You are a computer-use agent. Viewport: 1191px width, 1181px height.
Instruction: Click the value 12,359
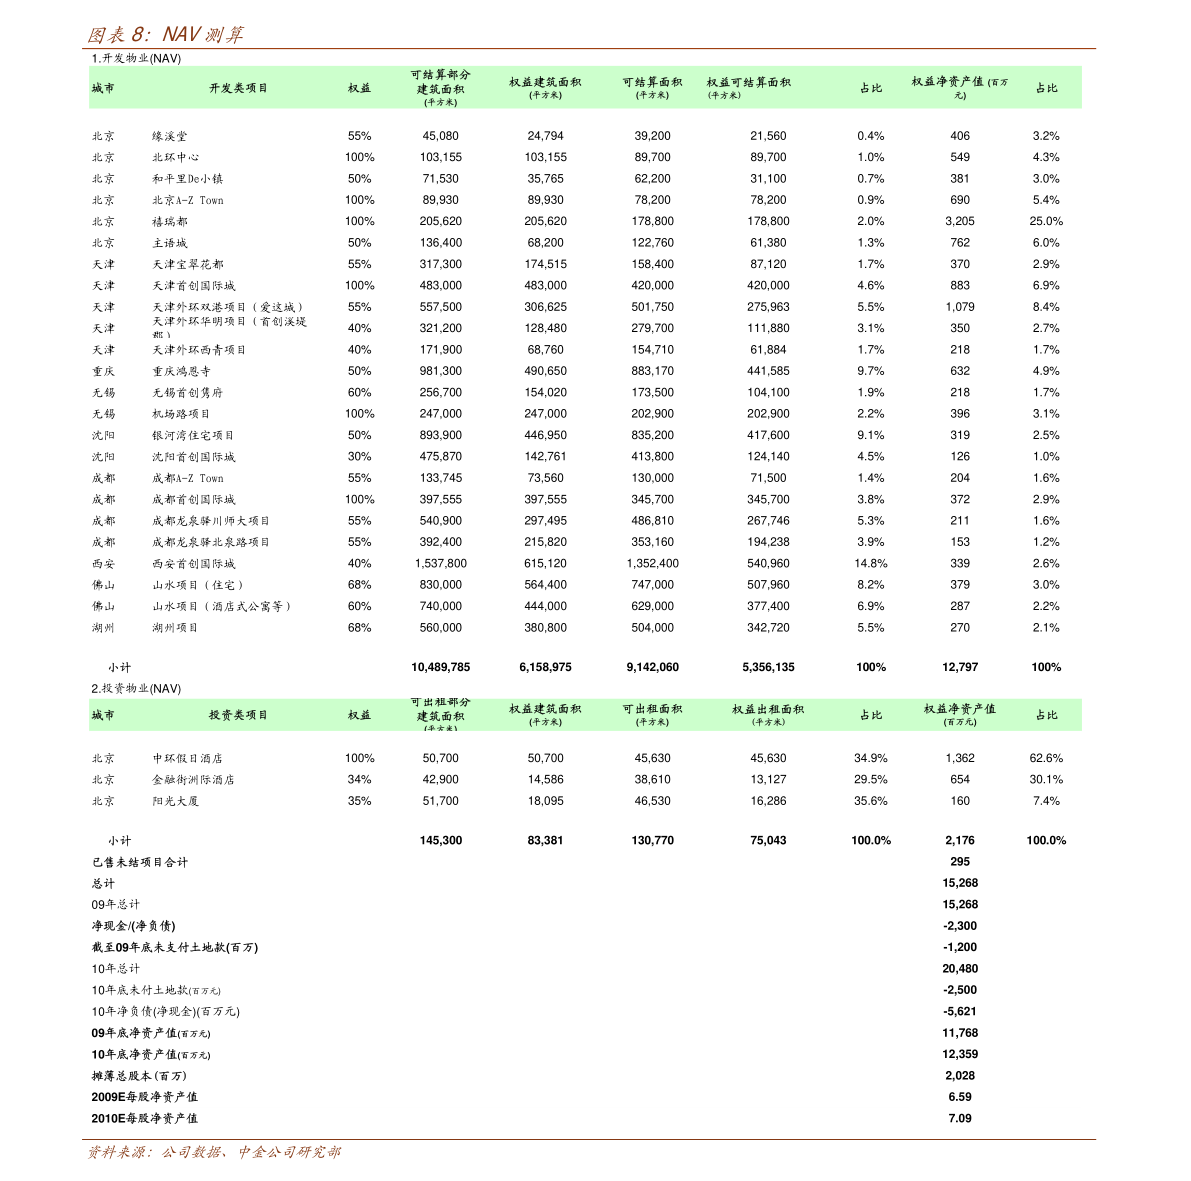point(959,1054)
